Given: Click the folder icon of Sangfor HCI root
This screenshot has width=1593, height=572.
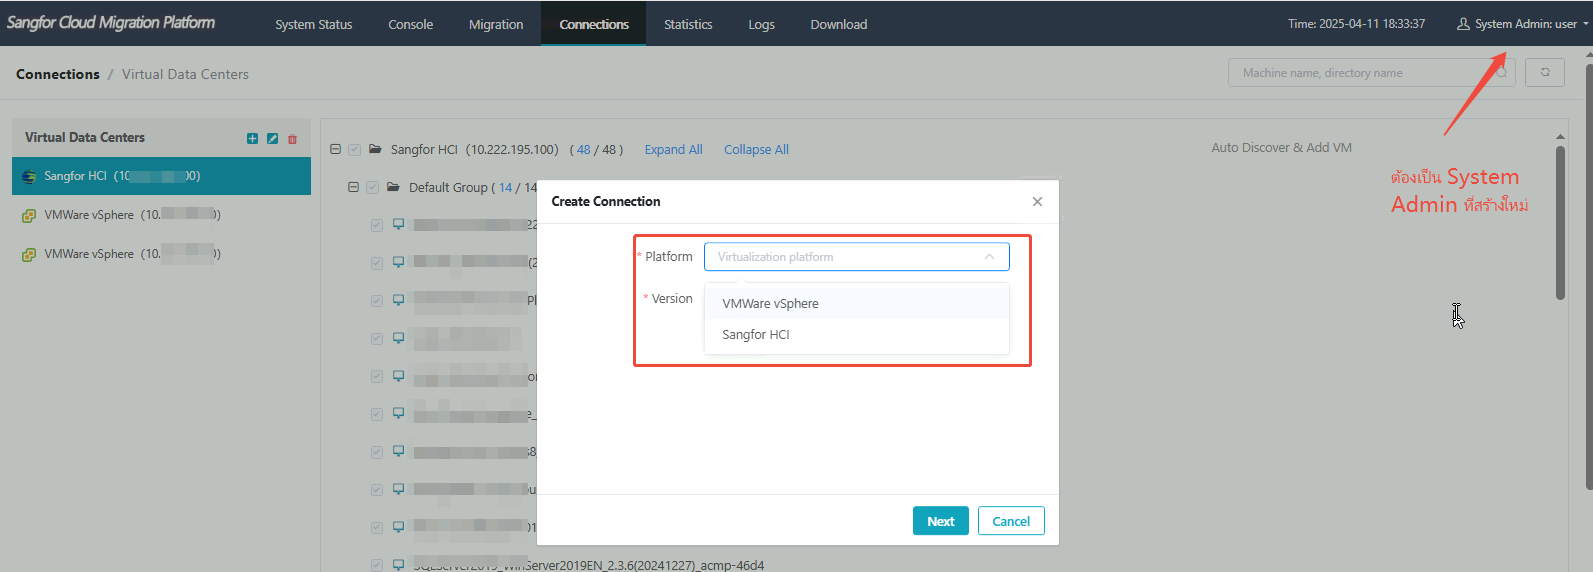Looking at the screenshot, I should click(x=375, y=149).
